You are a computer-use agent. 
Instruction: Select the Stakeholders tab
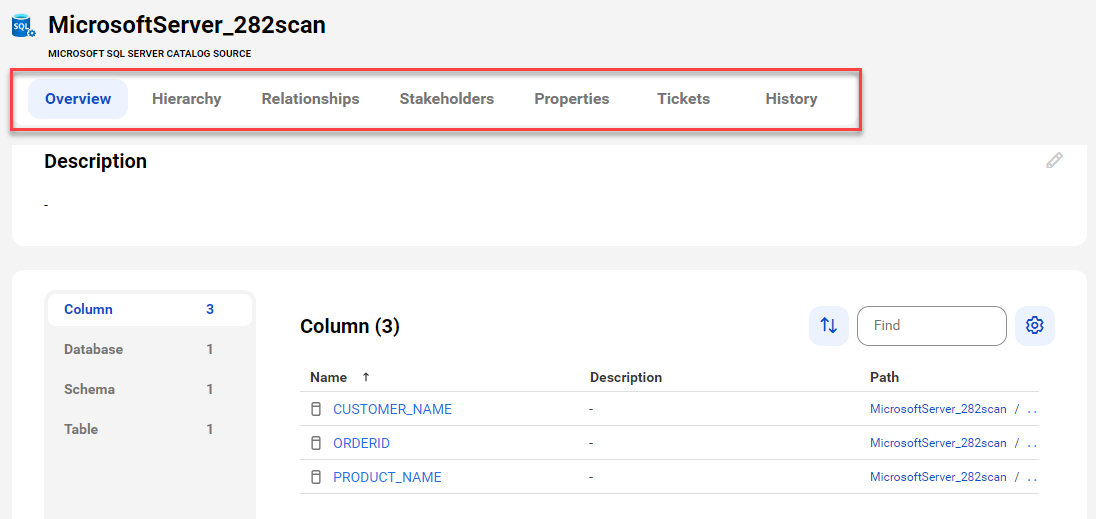[447, 99]
